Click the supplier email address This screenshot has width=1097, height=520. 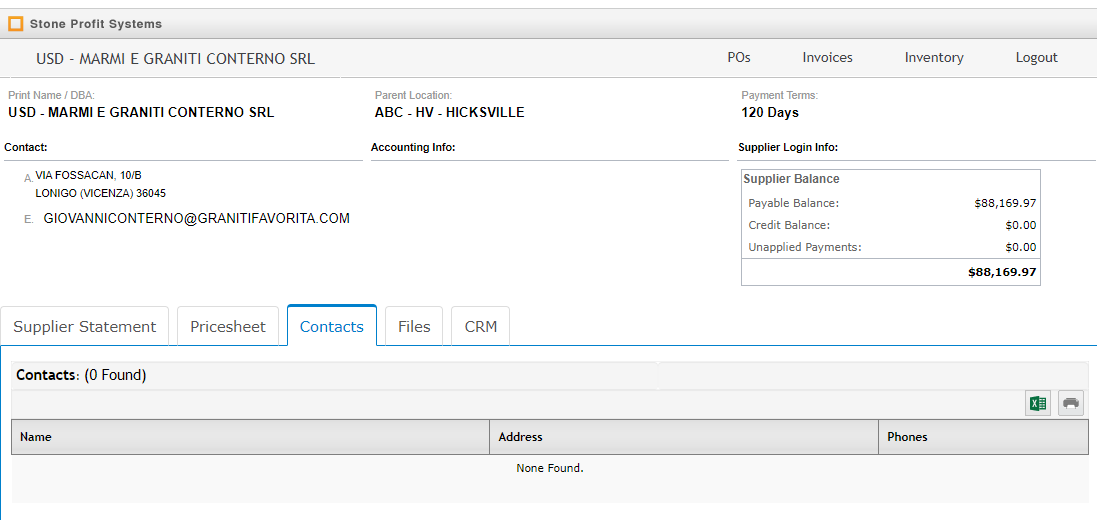(197, 218)
